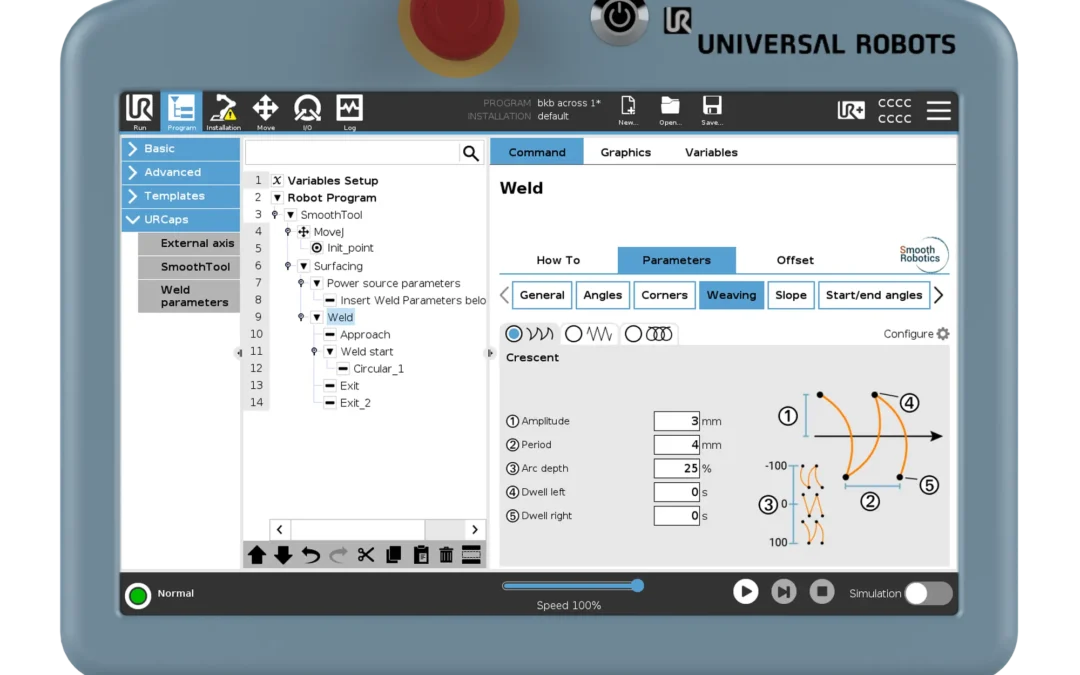
Task: Open the How To tab
Action: click(558, 260)
